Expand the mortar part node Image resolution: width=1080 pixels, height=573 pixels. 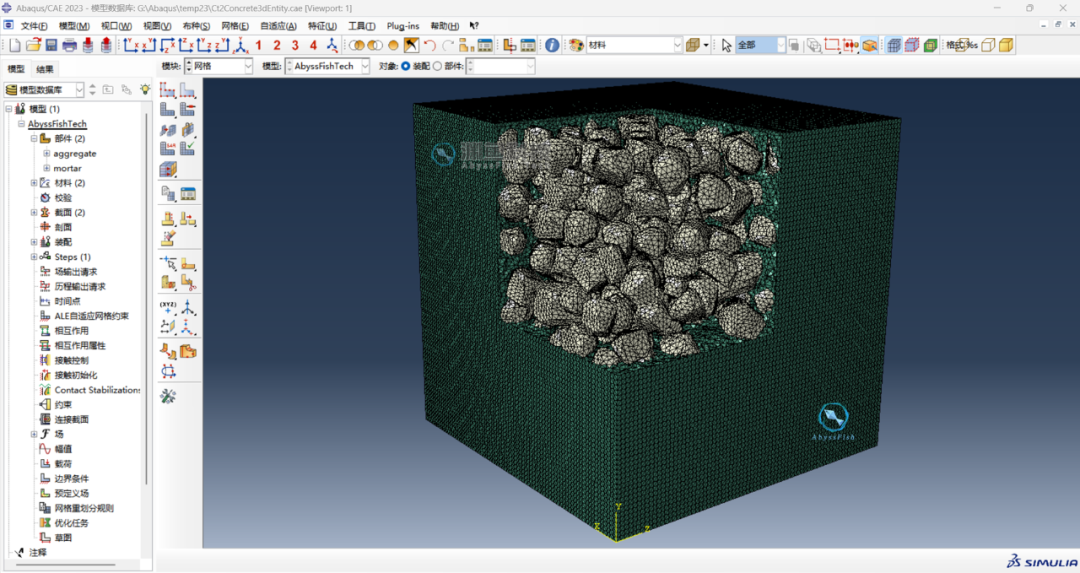click(47, 168)
